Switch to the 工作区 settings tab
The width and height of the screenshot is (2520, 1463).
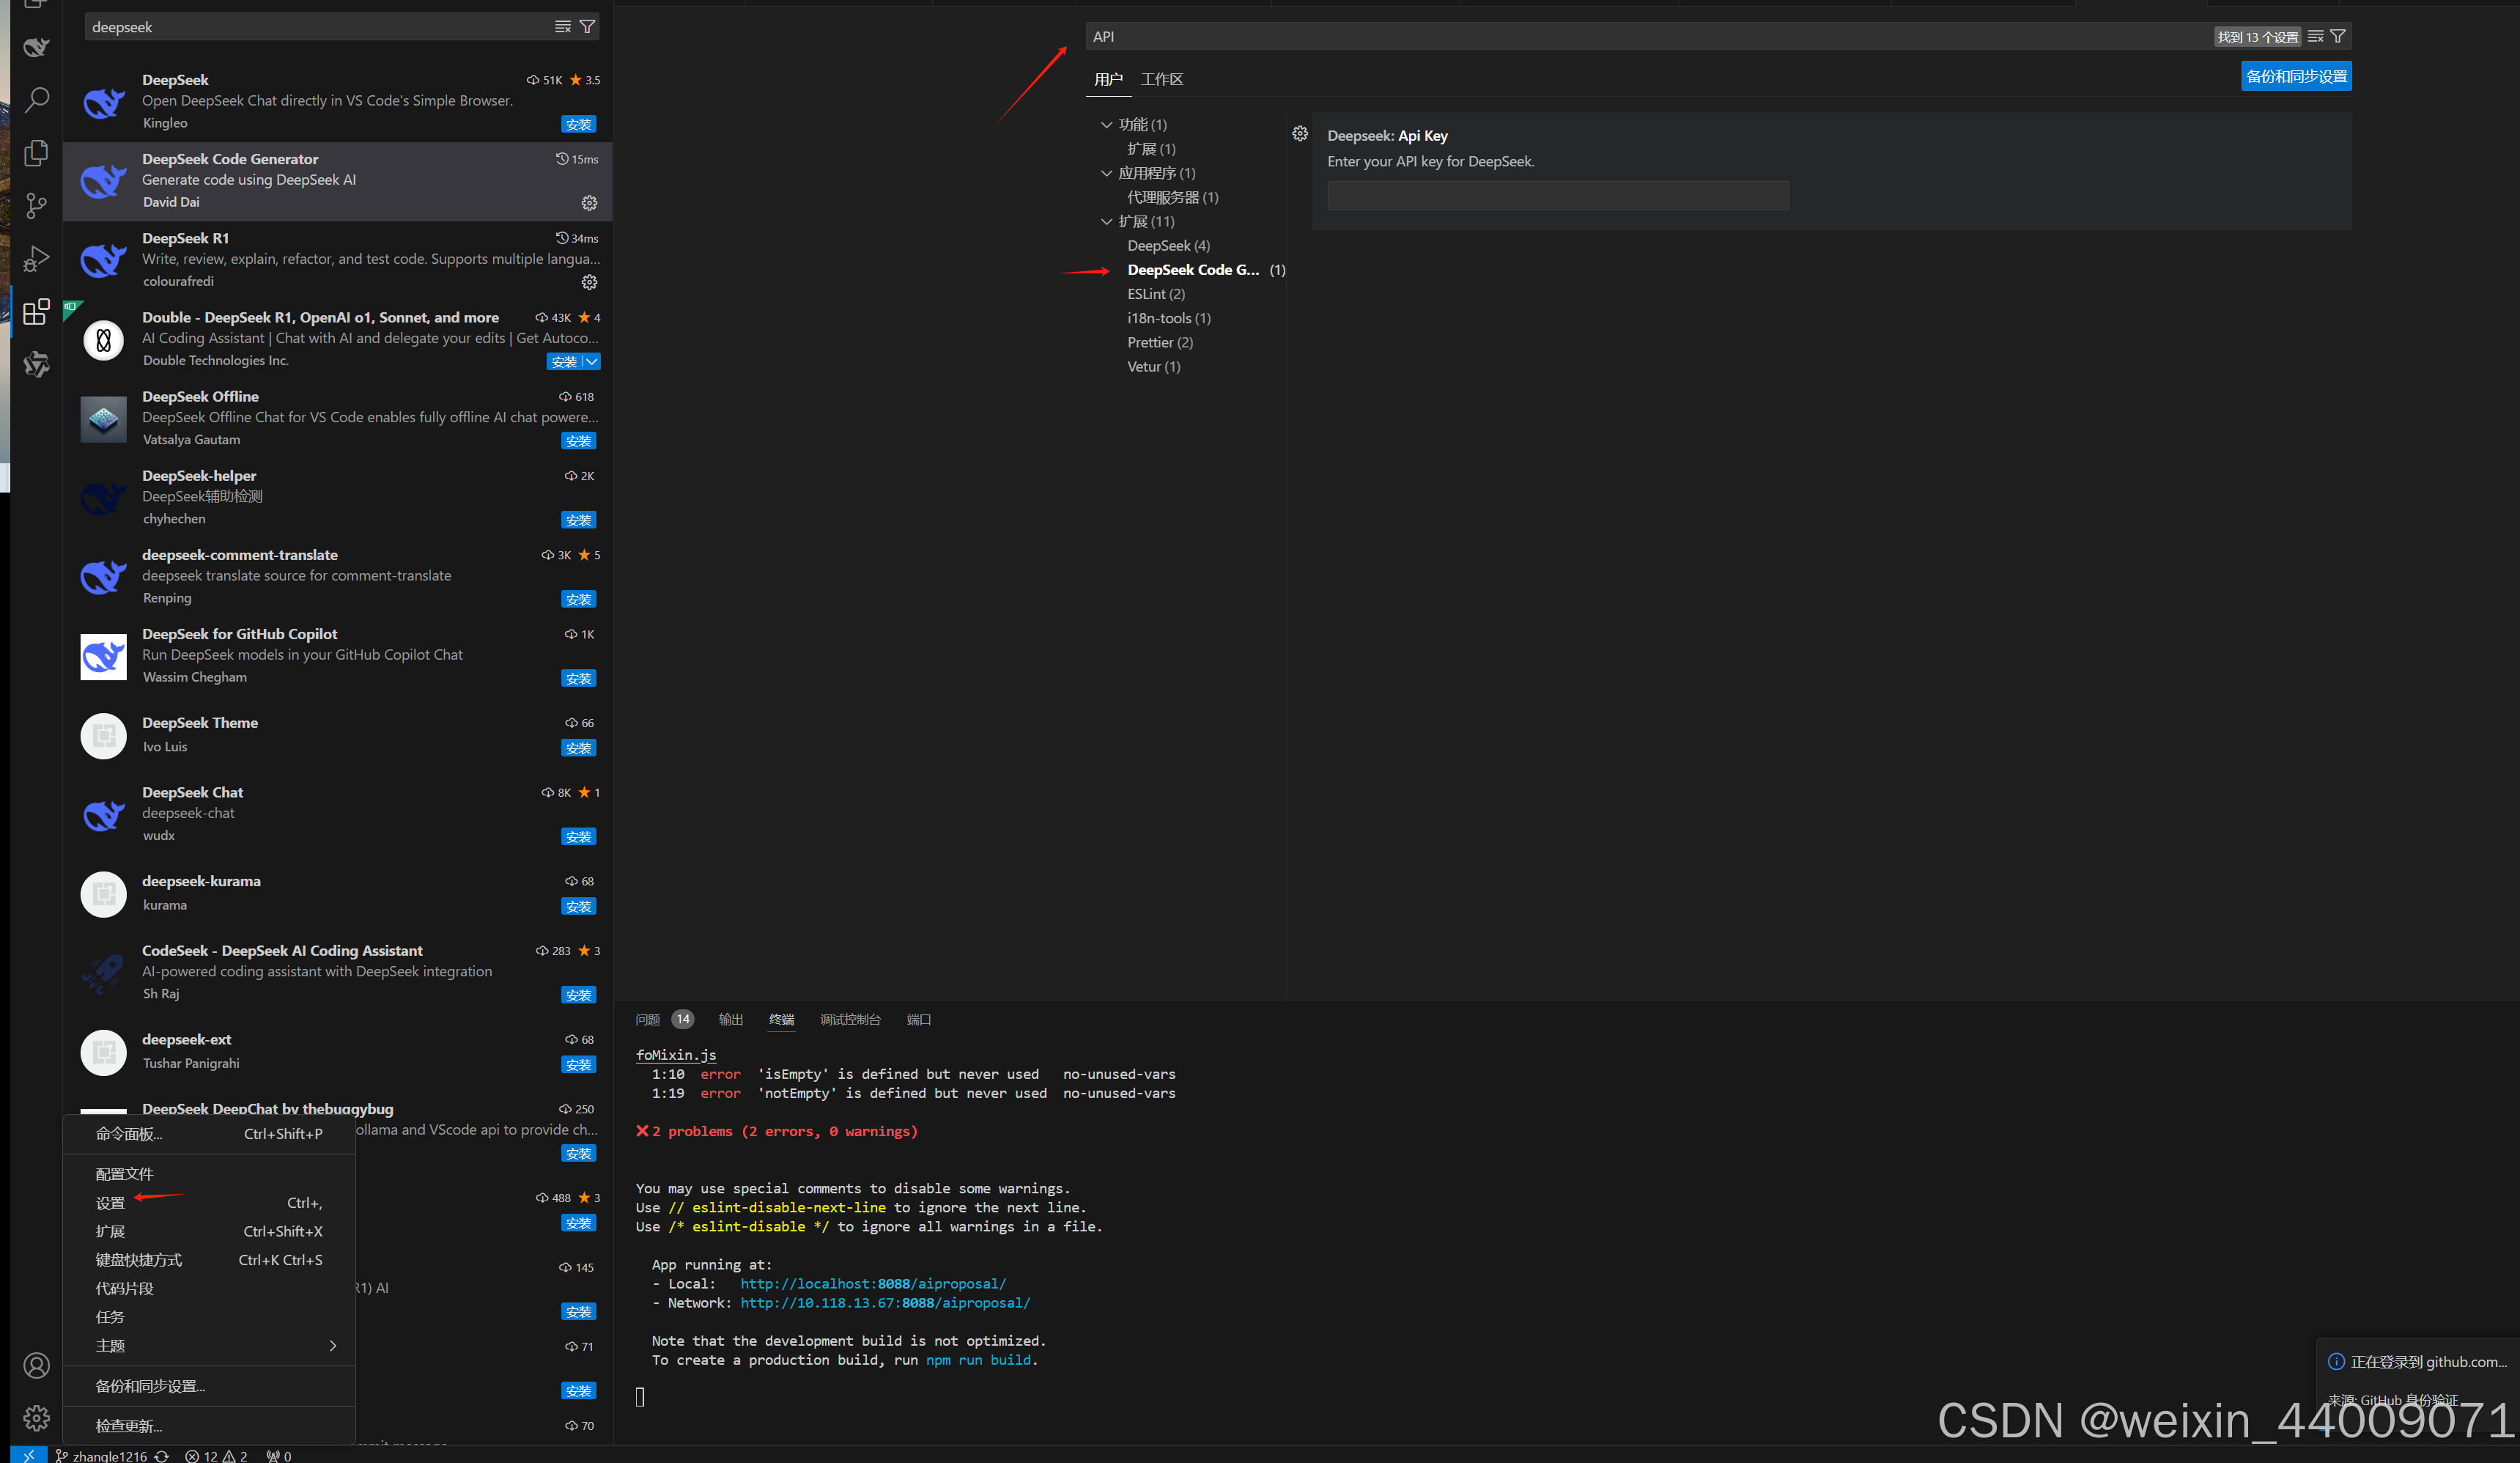(x=1161, y=79)
